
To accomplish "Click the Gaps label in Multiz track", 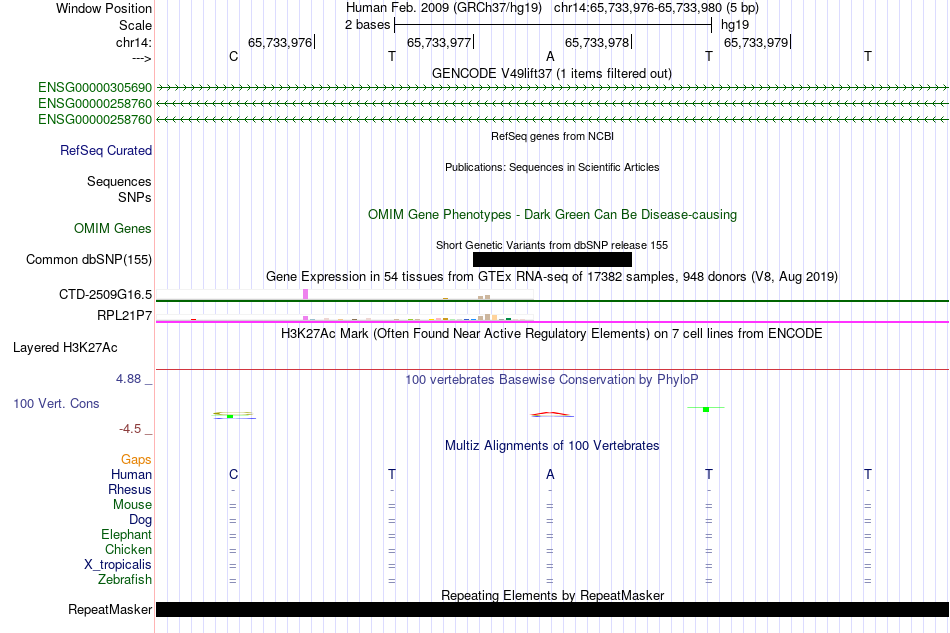I will 136,460.
